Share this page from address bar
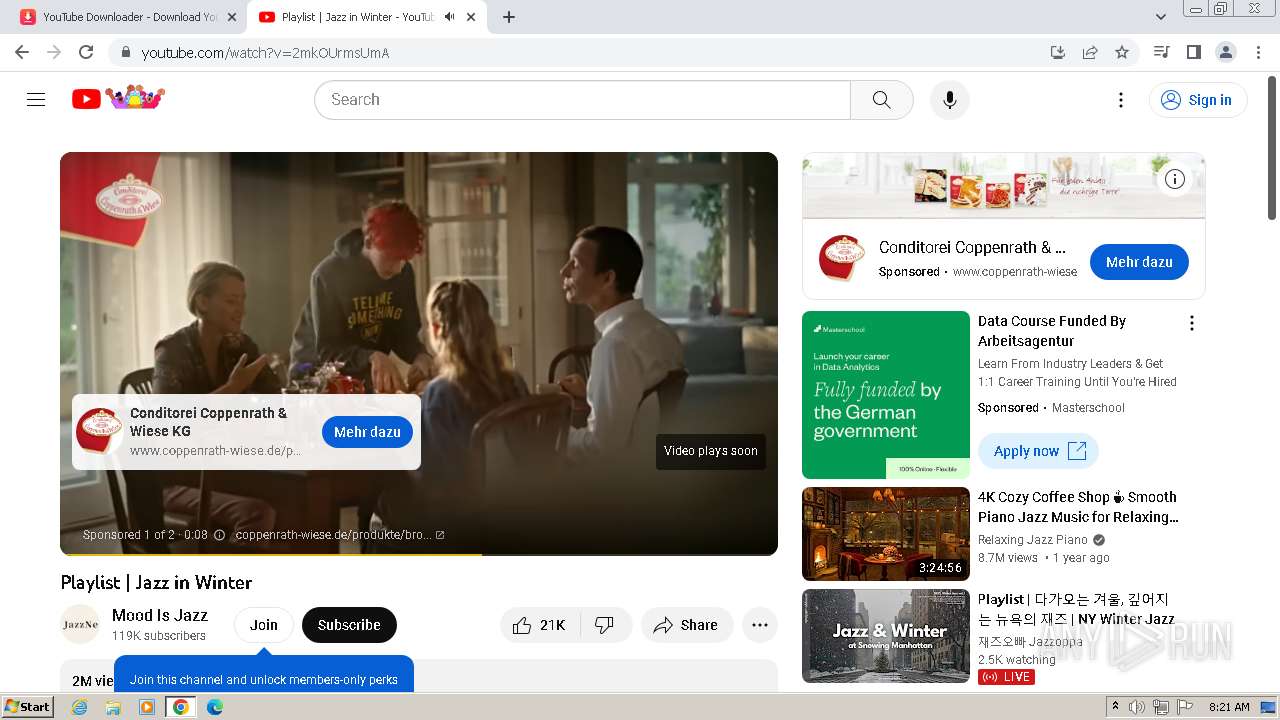1280x720 pixels. pos(1090,52)
